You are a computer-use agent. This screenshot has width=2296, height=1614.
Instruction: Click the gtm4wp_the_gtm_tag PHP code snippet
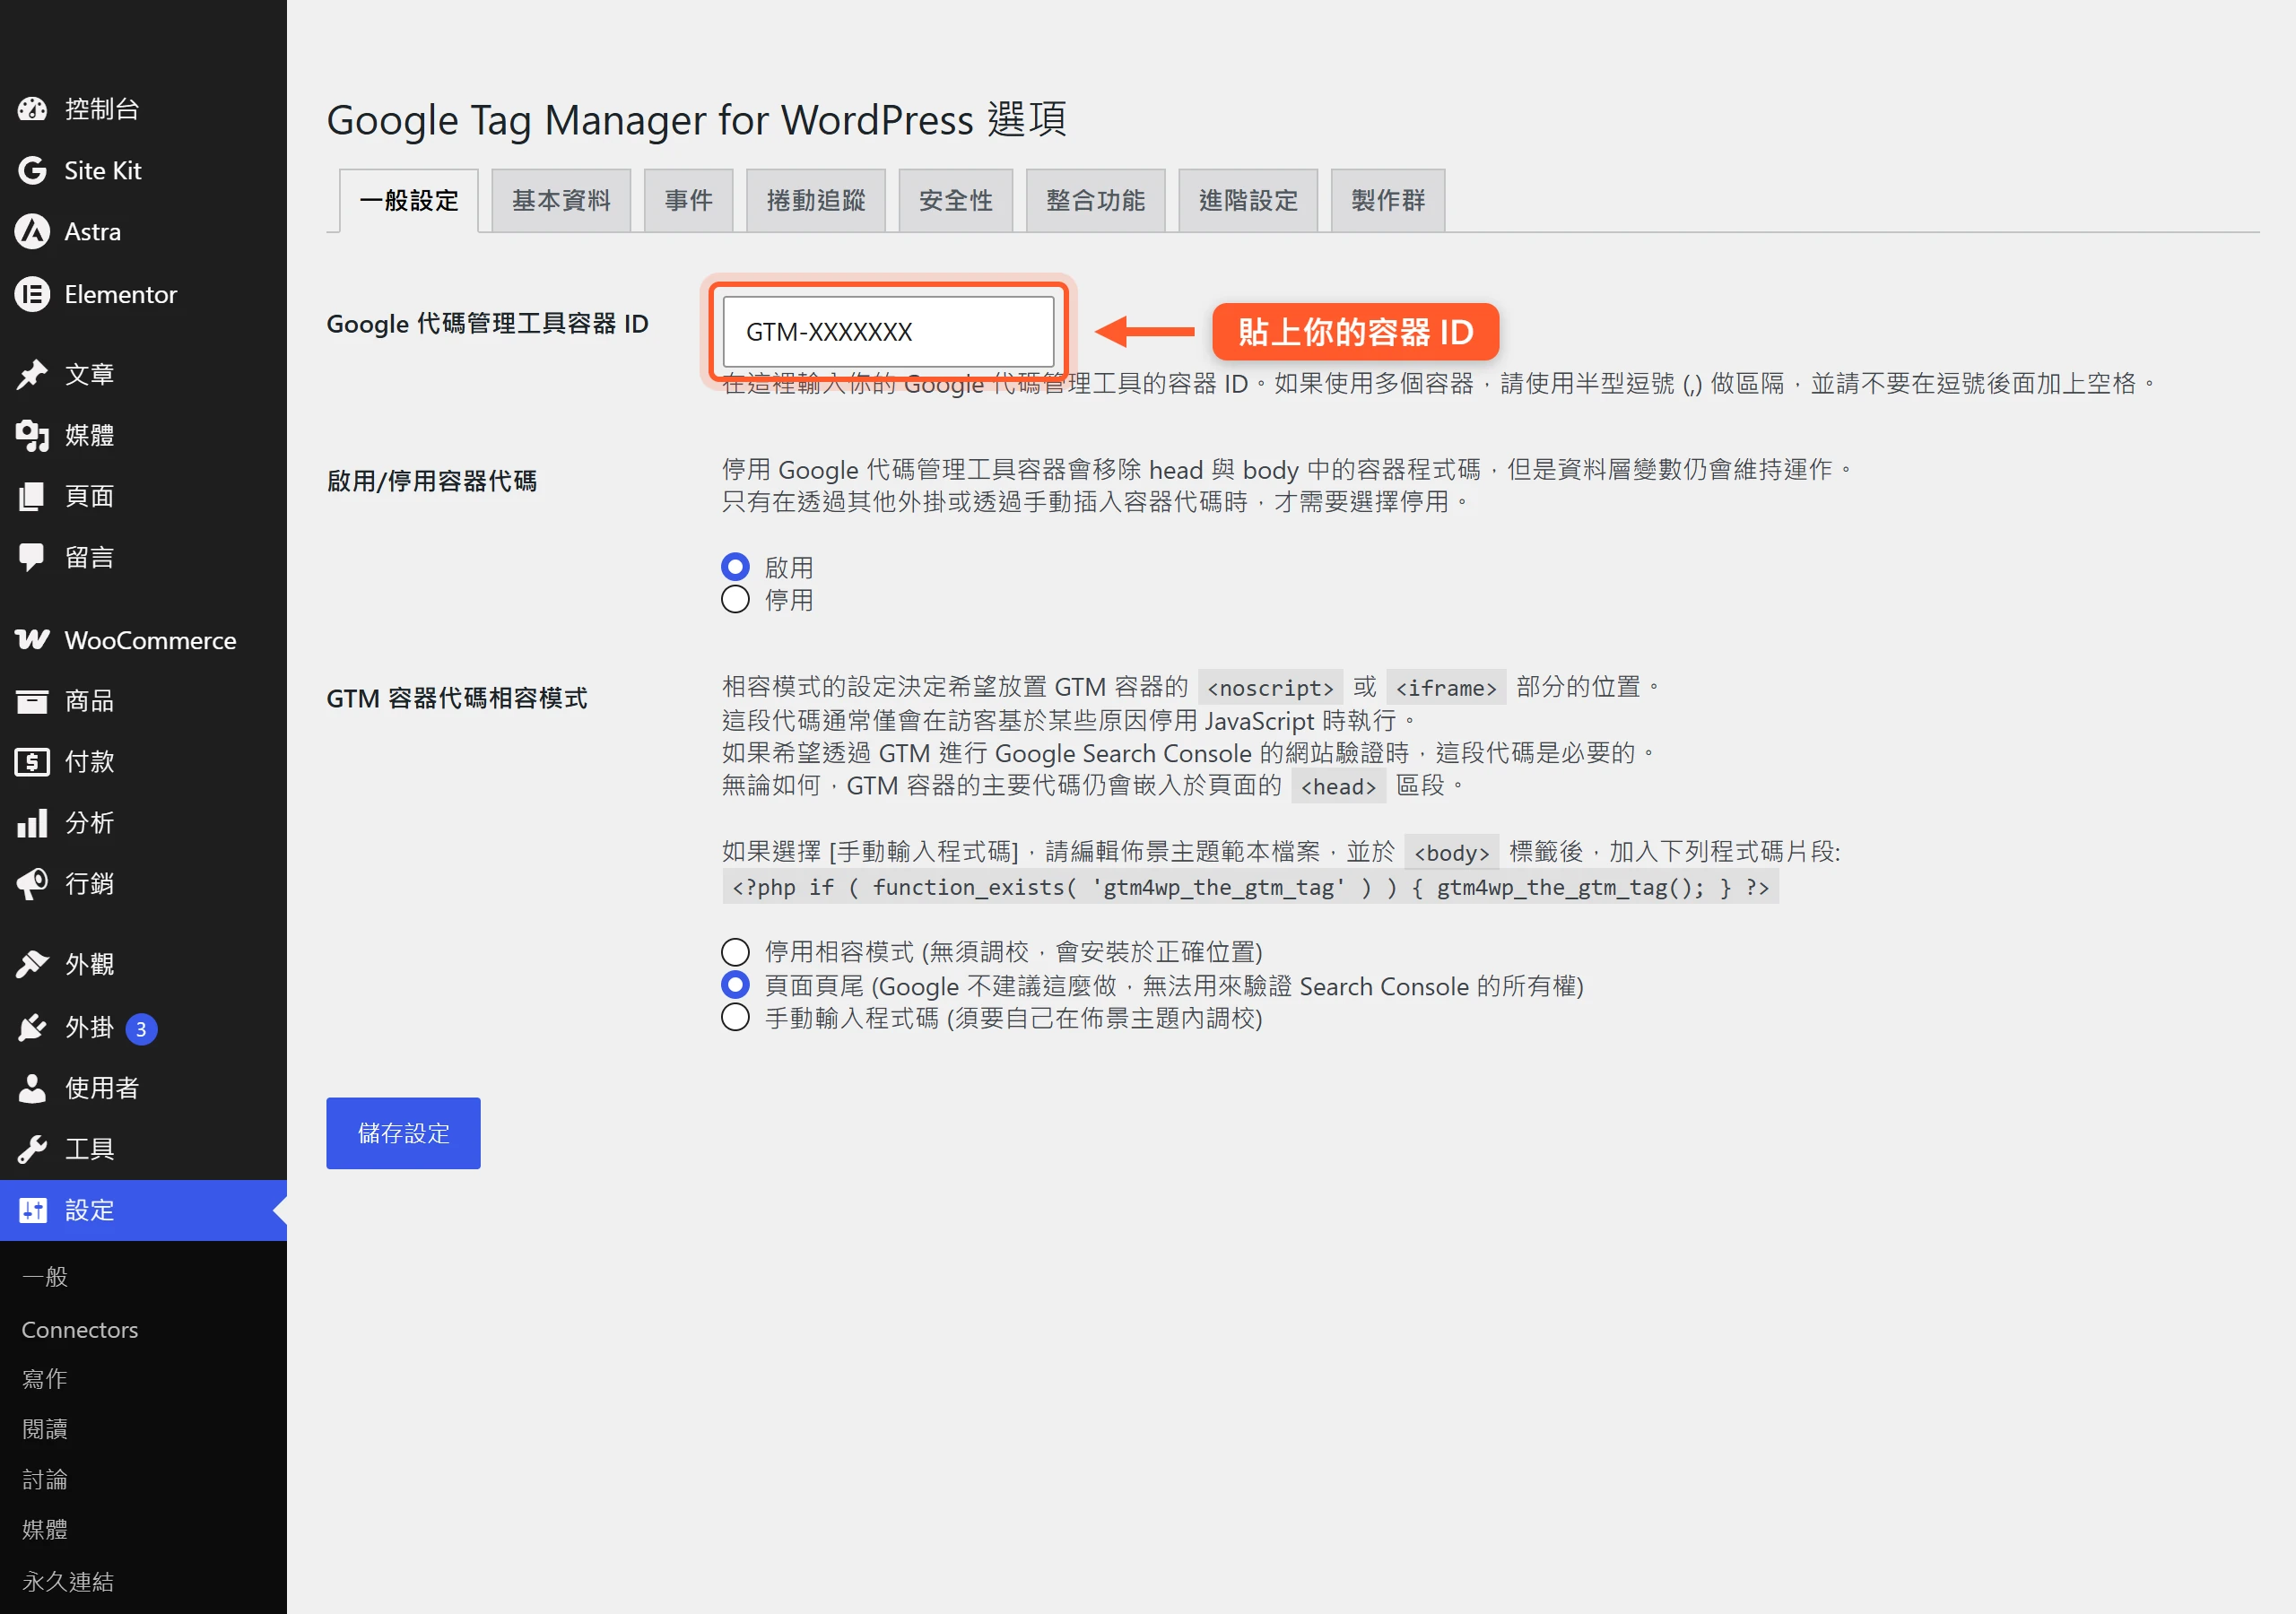click(x=1250, y=887)
